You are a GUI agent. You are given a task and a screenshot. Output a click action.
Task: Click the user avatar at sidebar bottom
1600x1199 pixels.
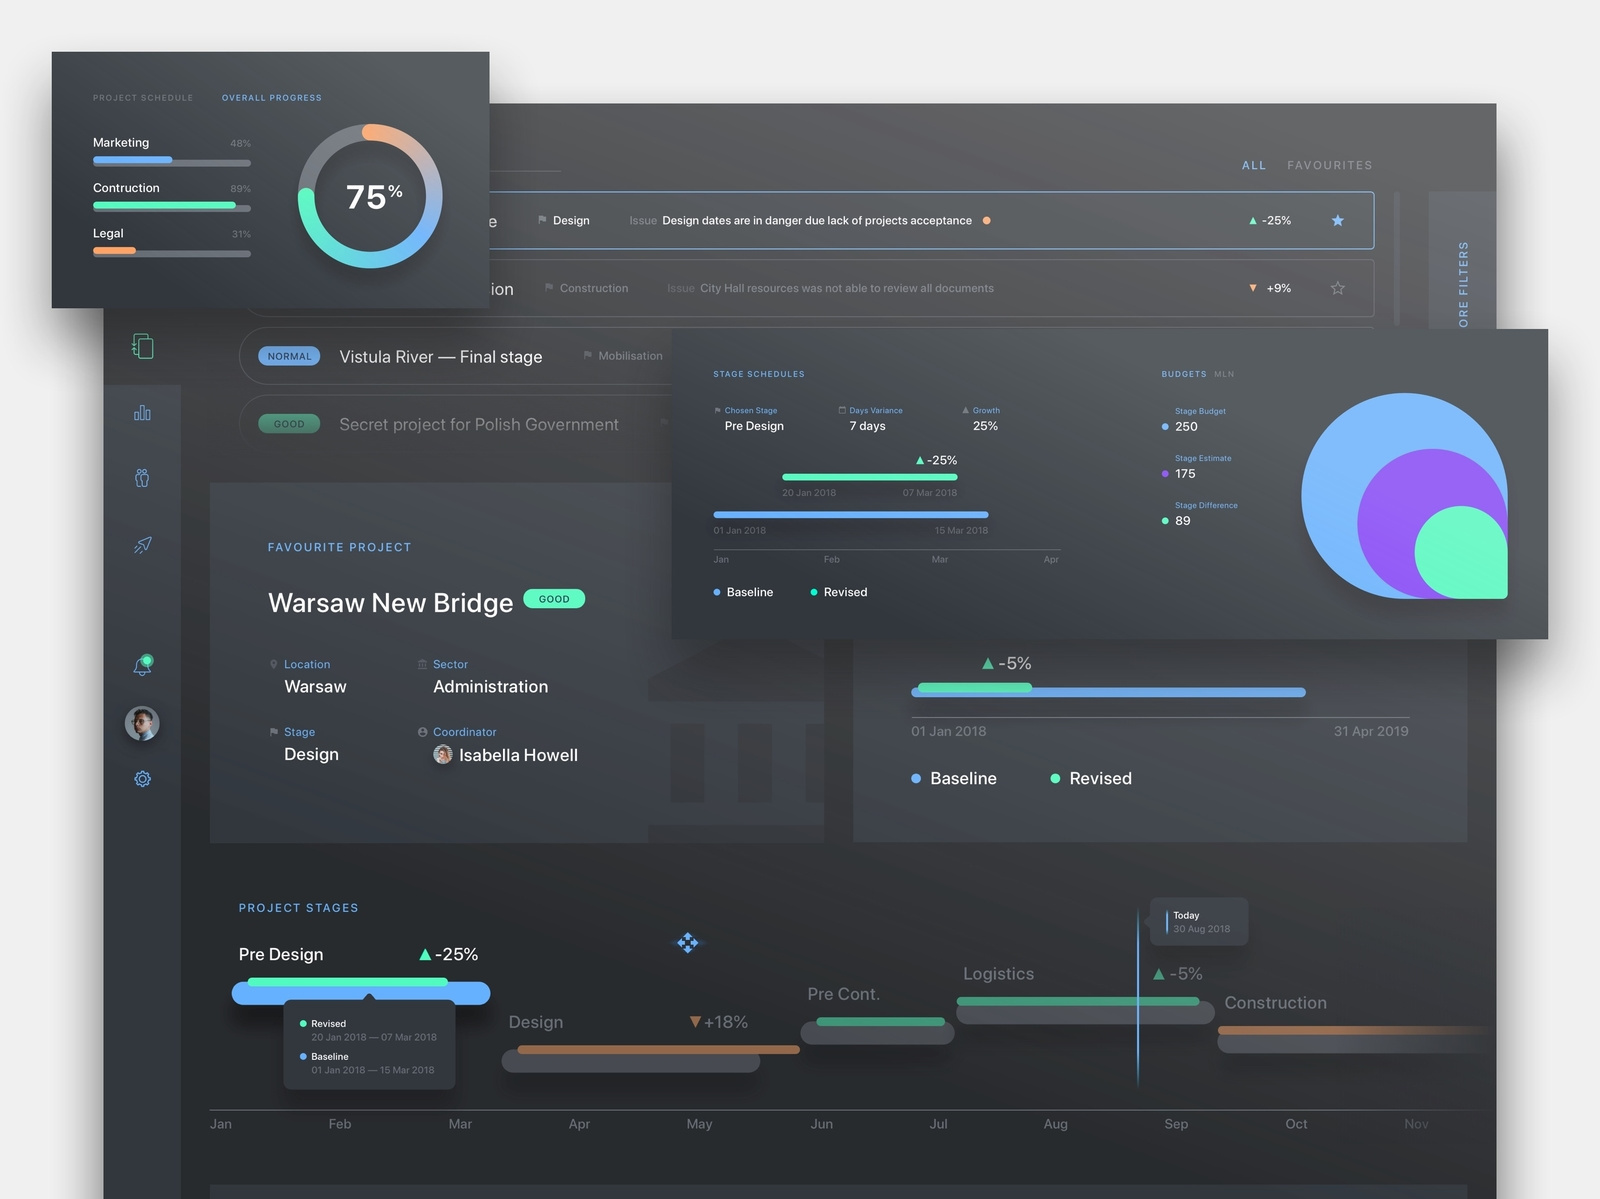pos(143,723)
